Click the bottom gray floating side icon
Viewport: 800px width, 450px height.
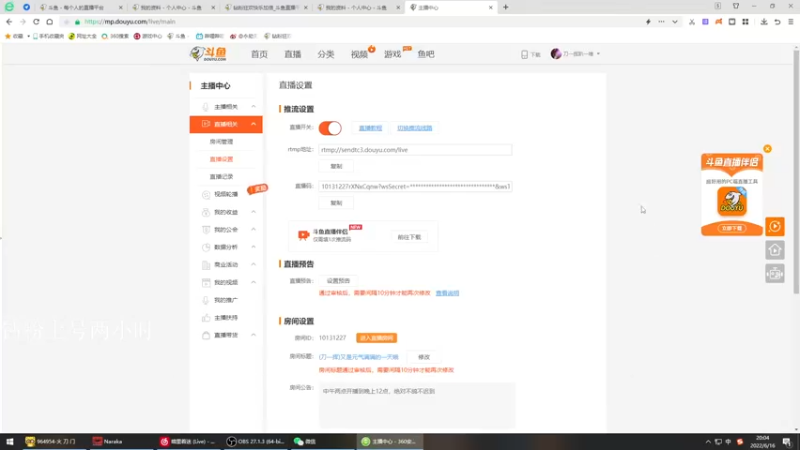pos(774,274)
